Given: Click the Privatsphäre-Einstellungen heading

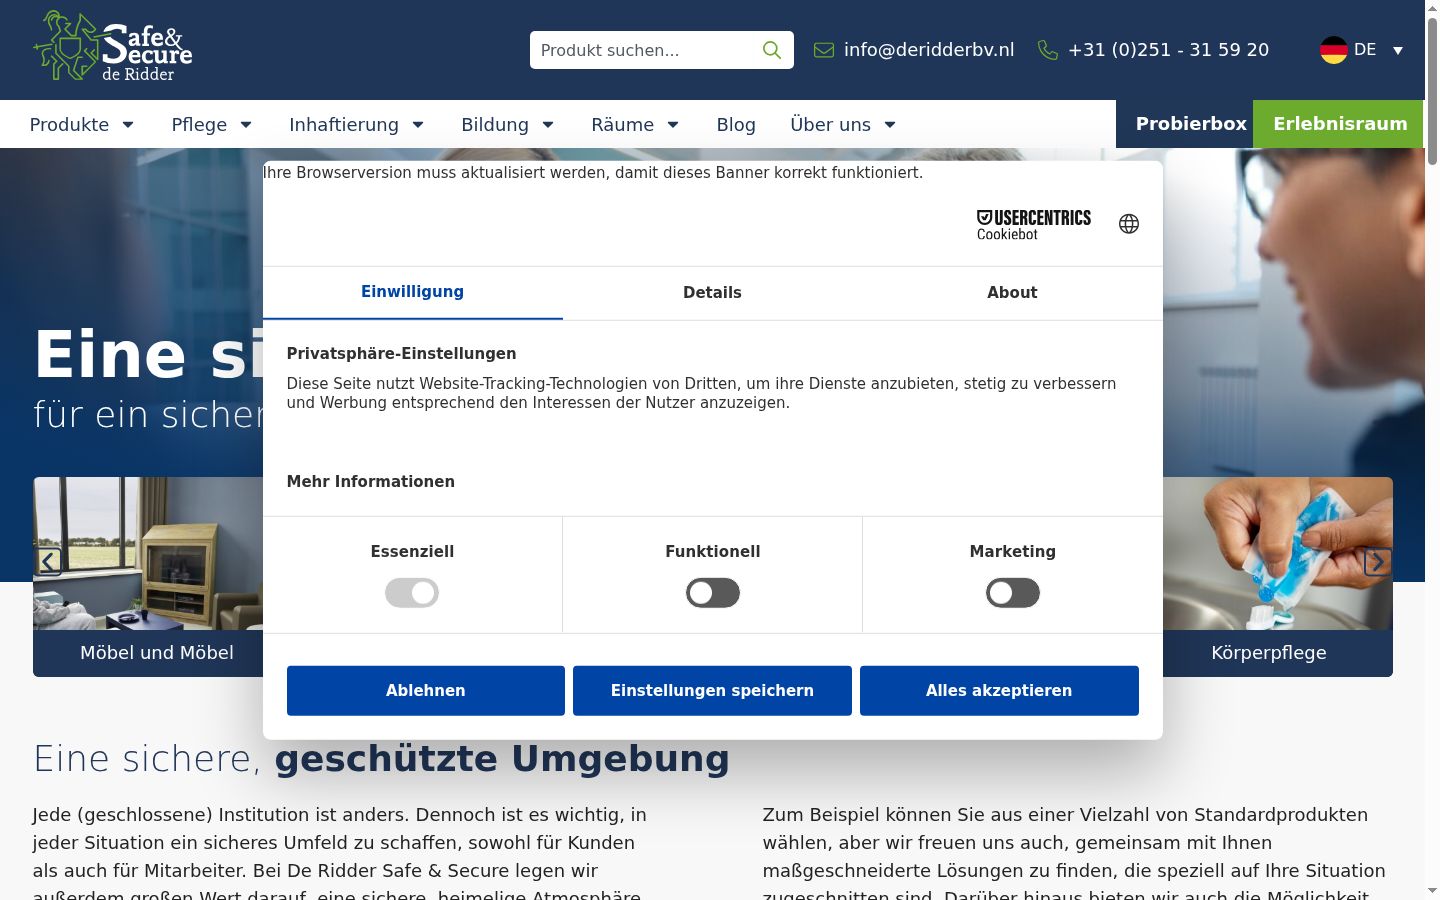Looking at the screenshot, I should pos(401,354).
